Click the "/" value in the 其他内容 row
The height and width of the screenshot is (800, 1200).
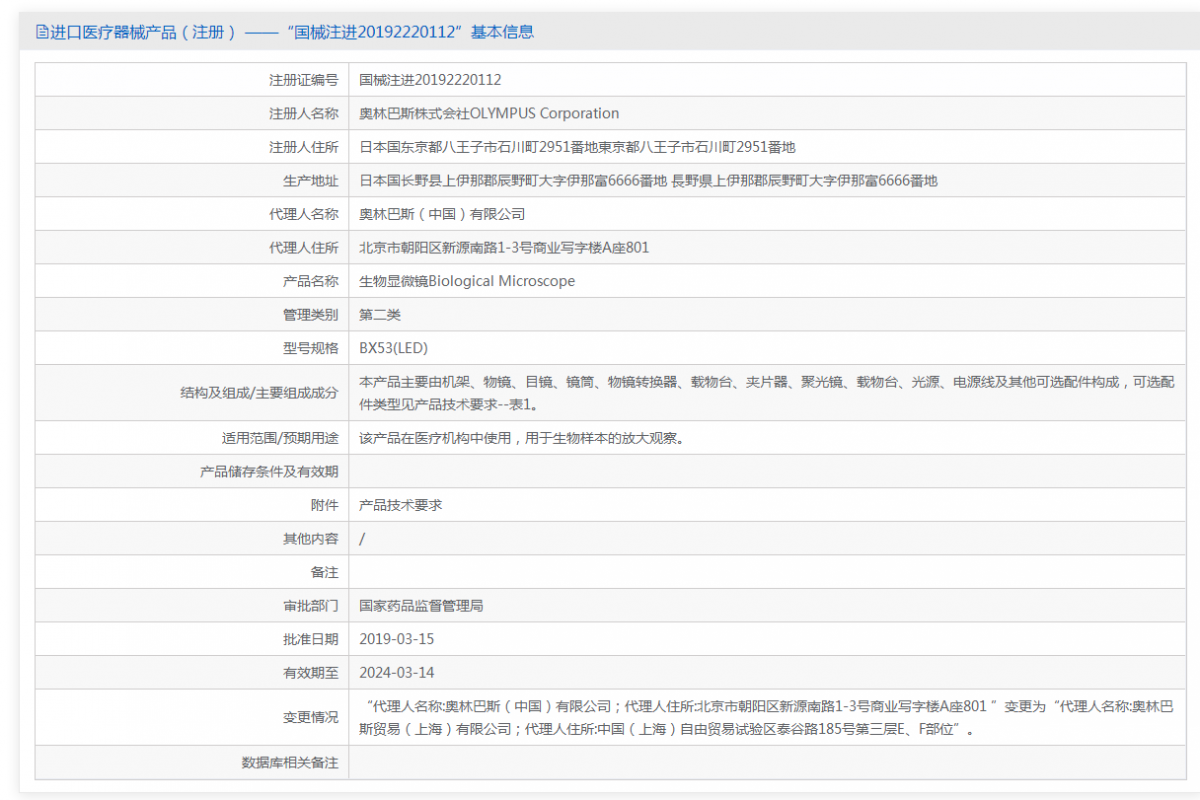tap(362, 539)
